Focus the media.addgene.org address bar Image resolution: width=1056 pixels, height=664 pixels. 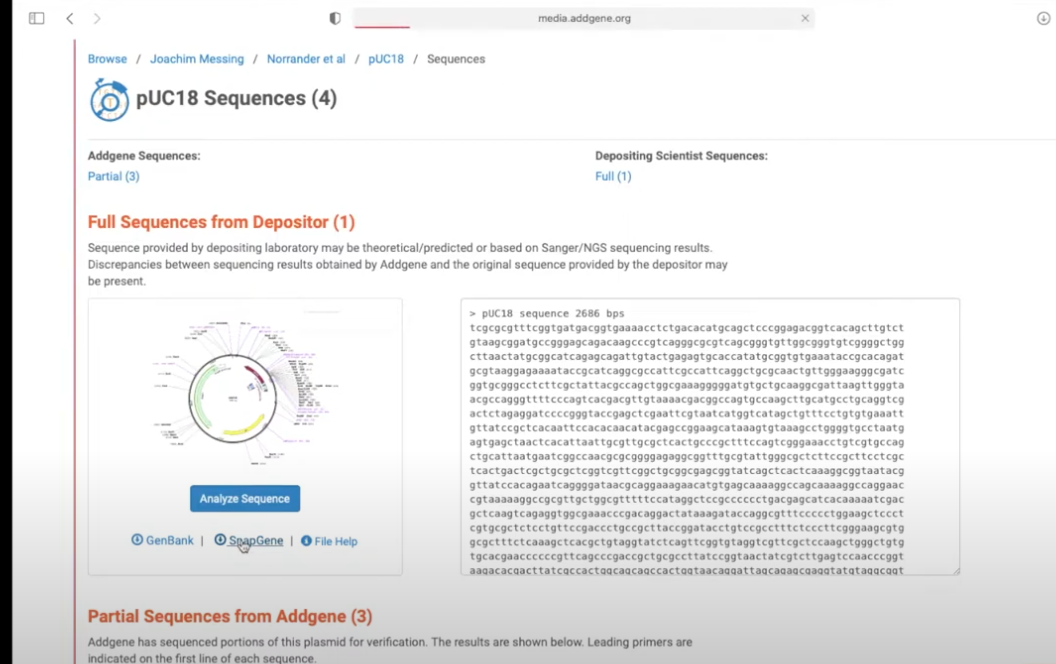pyautogui.click(x=584, y=18)
